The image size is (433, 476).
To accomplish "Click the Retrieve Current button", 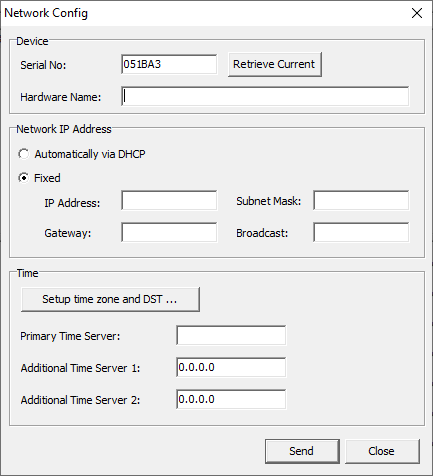I will pos(275,64).
